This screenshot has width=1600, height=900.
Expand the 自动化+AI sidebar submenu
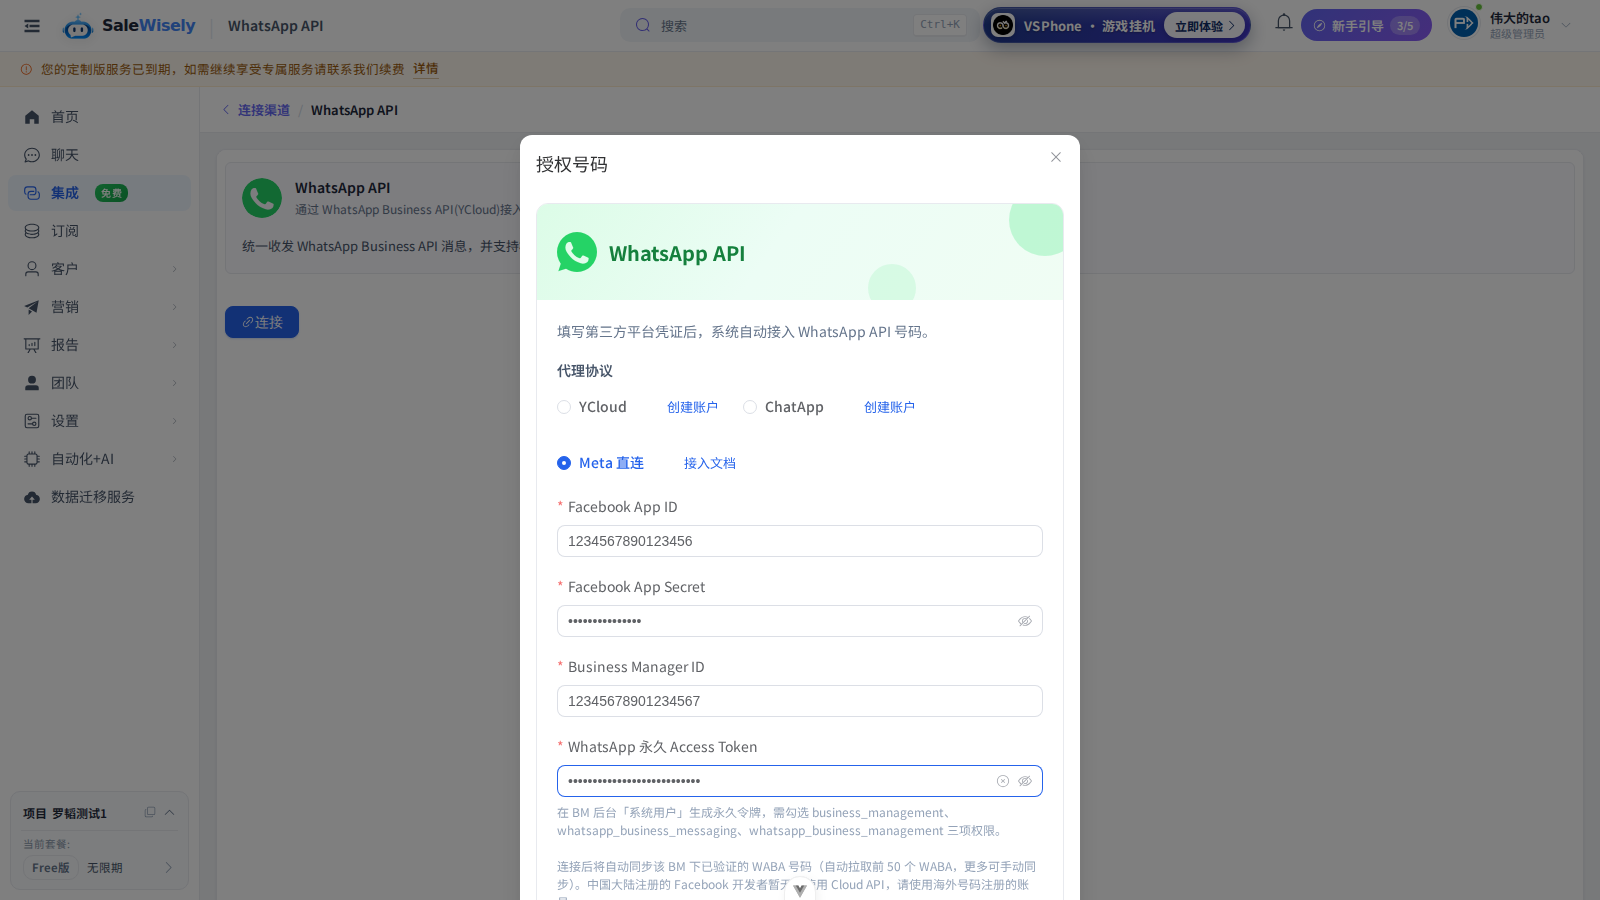coord(174,459)
